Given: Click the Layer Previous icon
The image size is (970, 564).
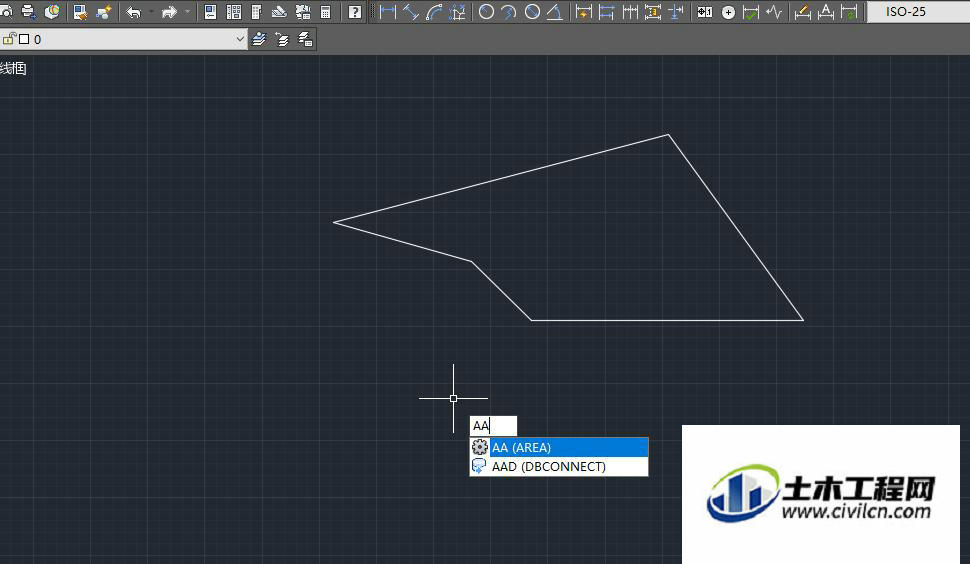Looking at the screenshot, I should pos(282,40).
